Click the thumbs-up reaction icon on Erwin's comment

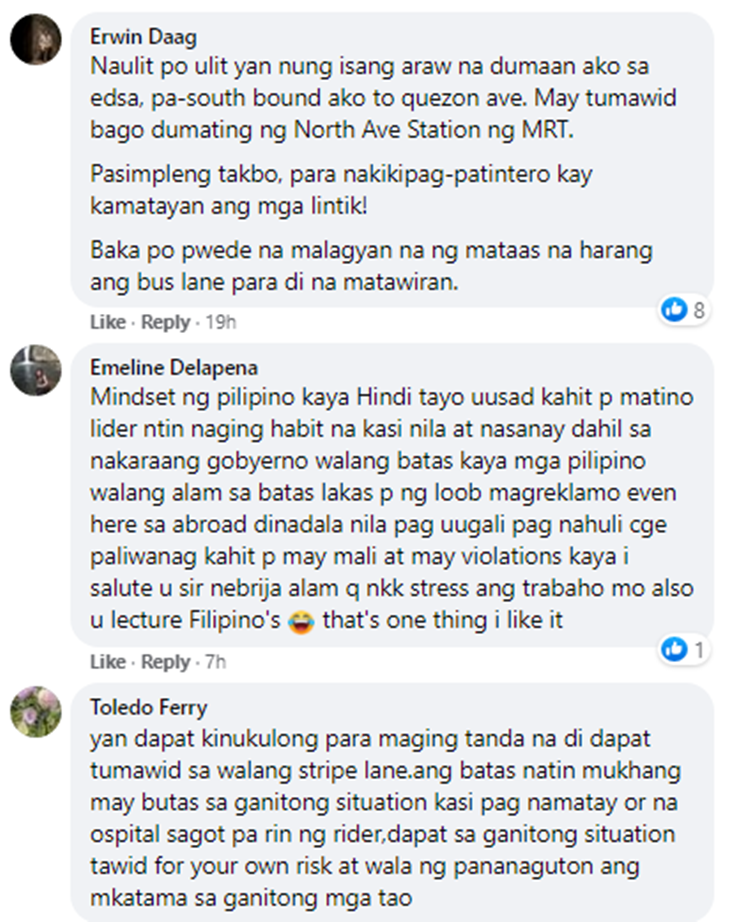(675, 310)
